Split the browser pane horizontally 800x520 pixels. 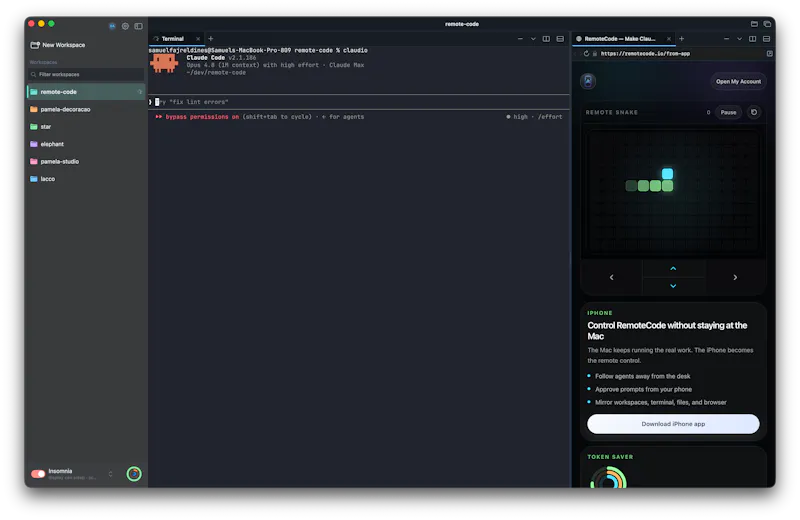[x=766, y=39]
